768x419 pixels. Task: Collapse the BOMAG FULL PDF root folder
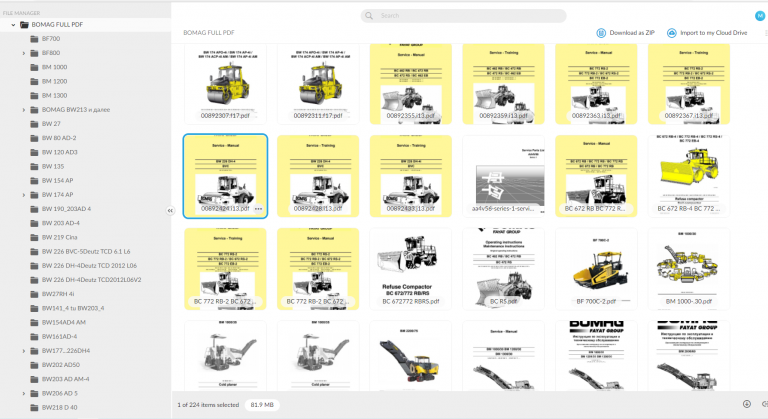[13, 25]
